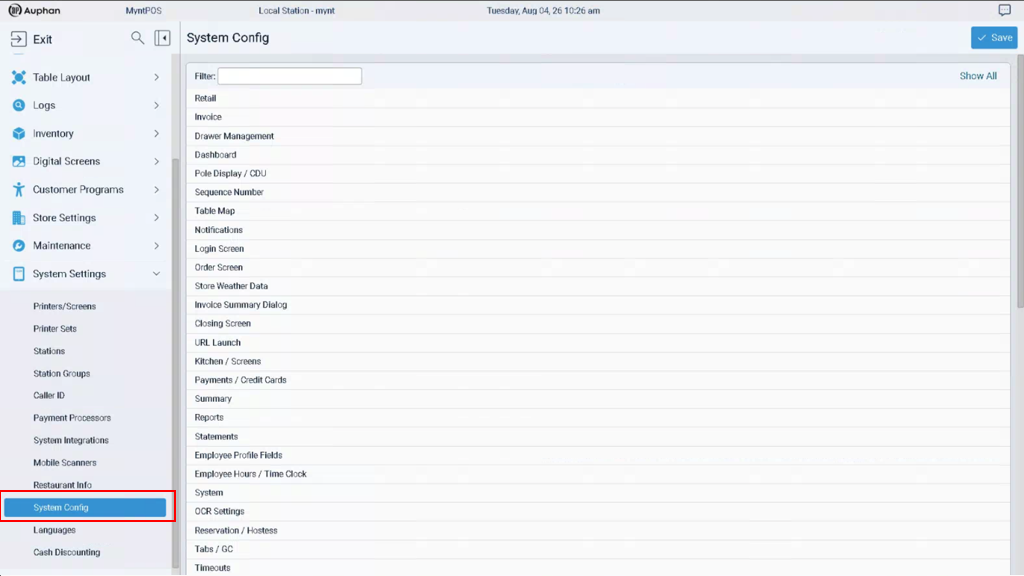Expand the Table Layout chevron

coord(157,77)
